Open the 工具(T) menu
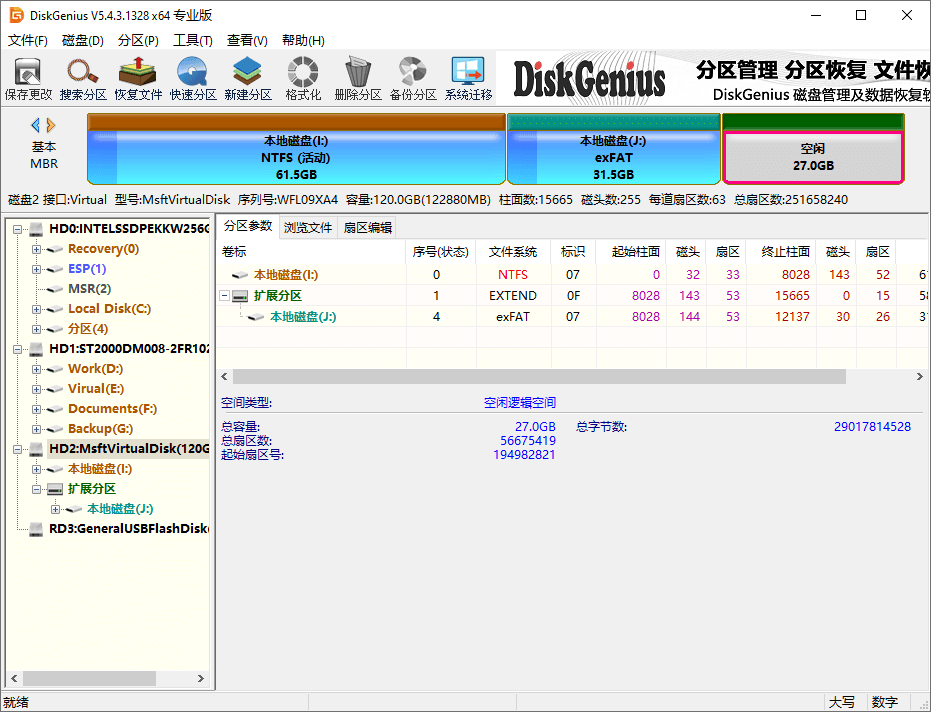931x712 pixels. (x=192, y=40)
